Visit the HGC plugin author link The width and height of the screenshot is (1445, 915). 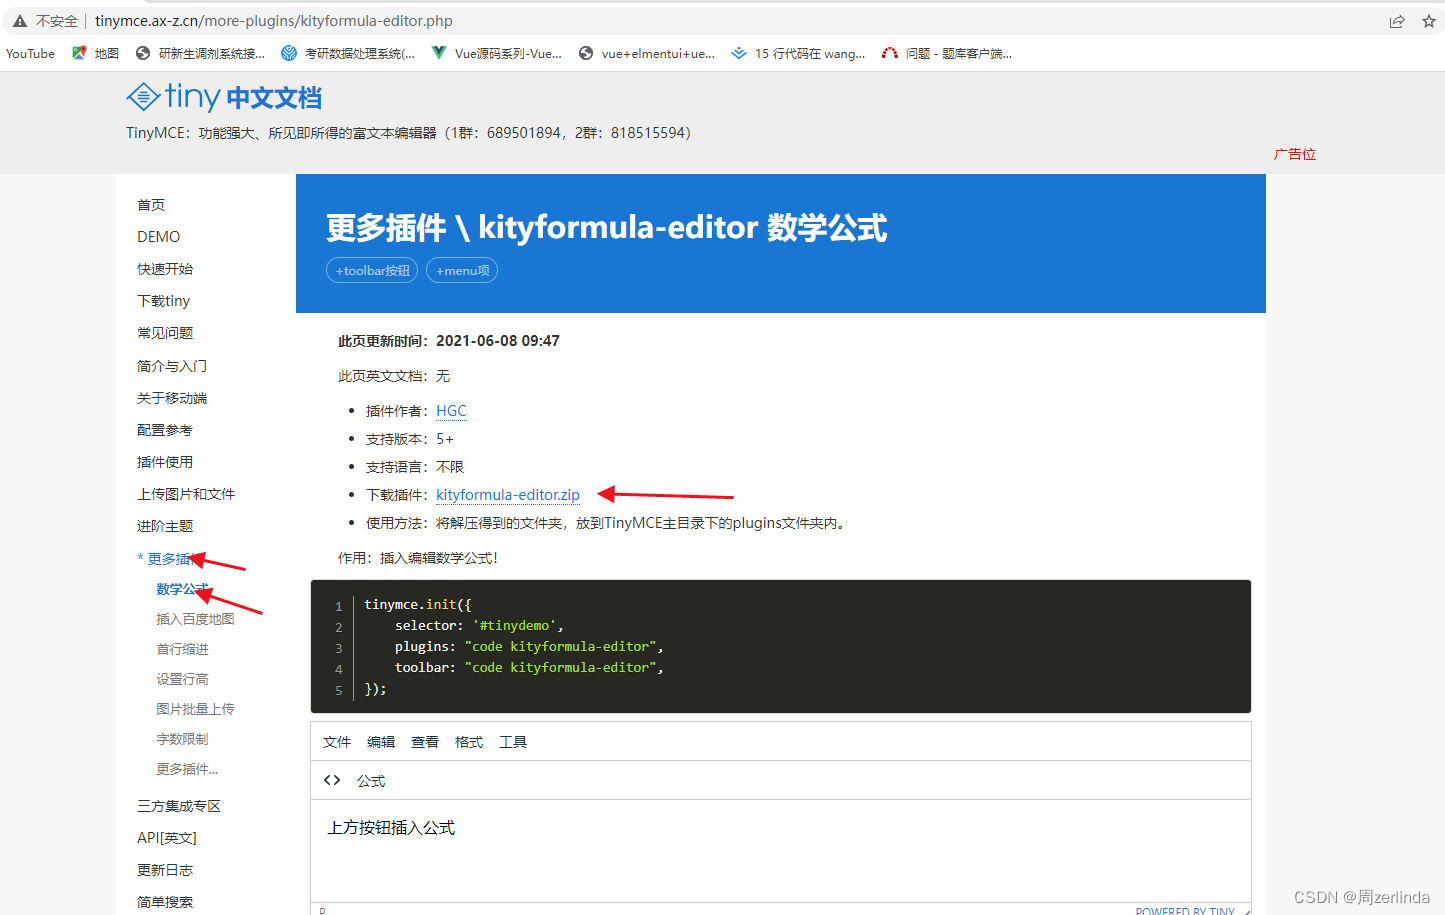coord(451,410)
